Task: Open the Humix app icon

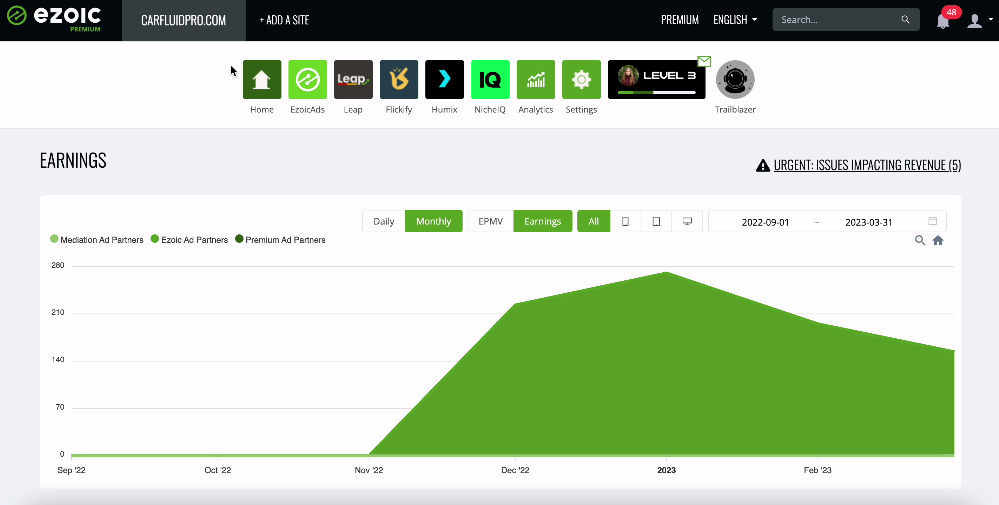Action: (445, 80)
